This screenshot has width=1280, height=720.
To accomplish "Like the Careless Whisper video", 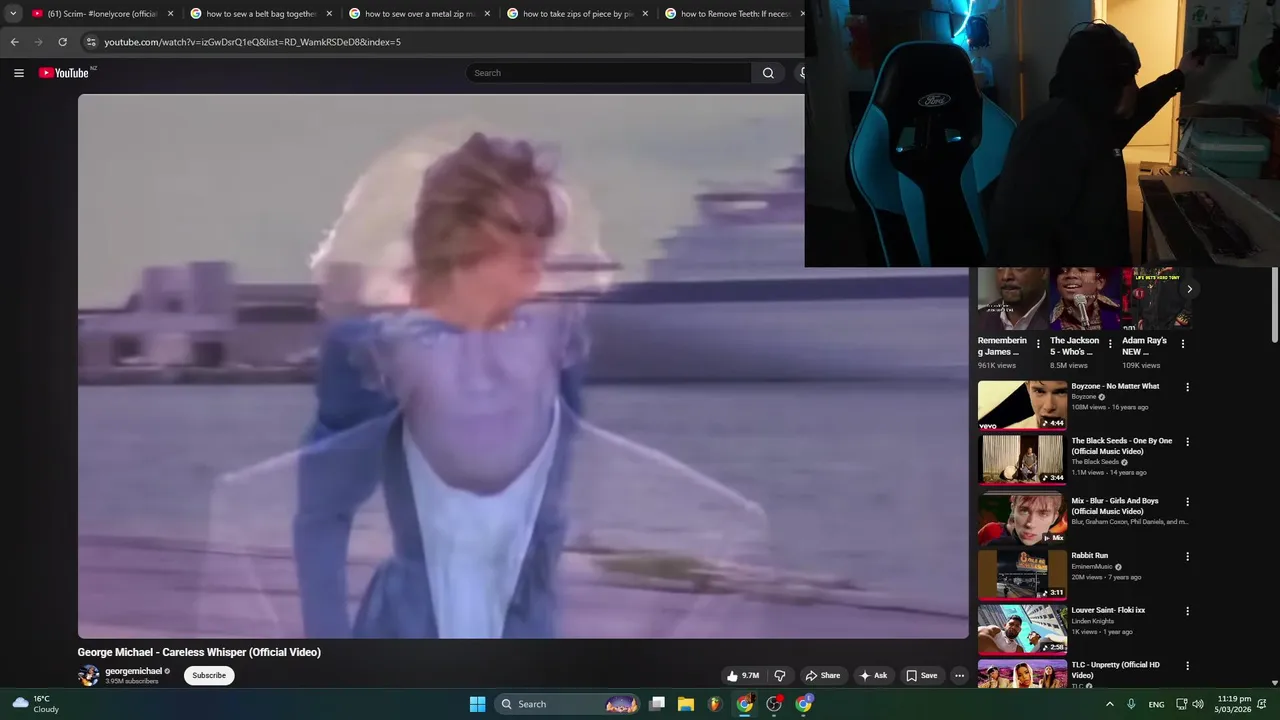I will coord(742,676).
